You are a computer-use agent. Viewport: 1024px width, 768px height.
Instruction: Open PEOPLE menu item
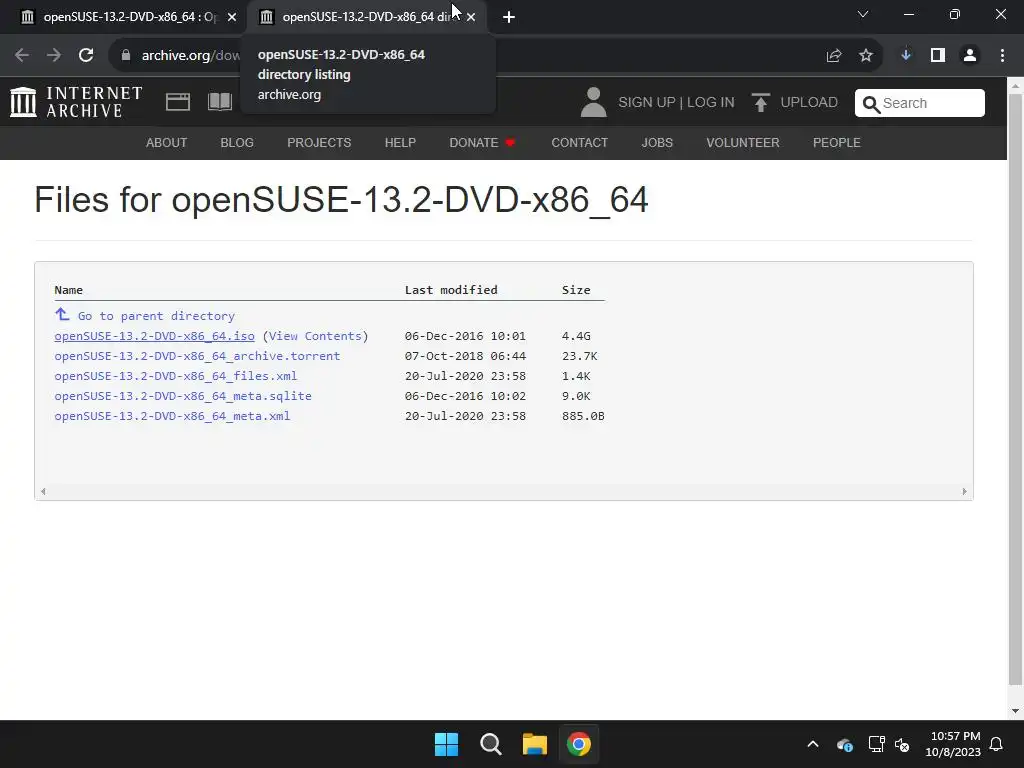coord(837,142)
